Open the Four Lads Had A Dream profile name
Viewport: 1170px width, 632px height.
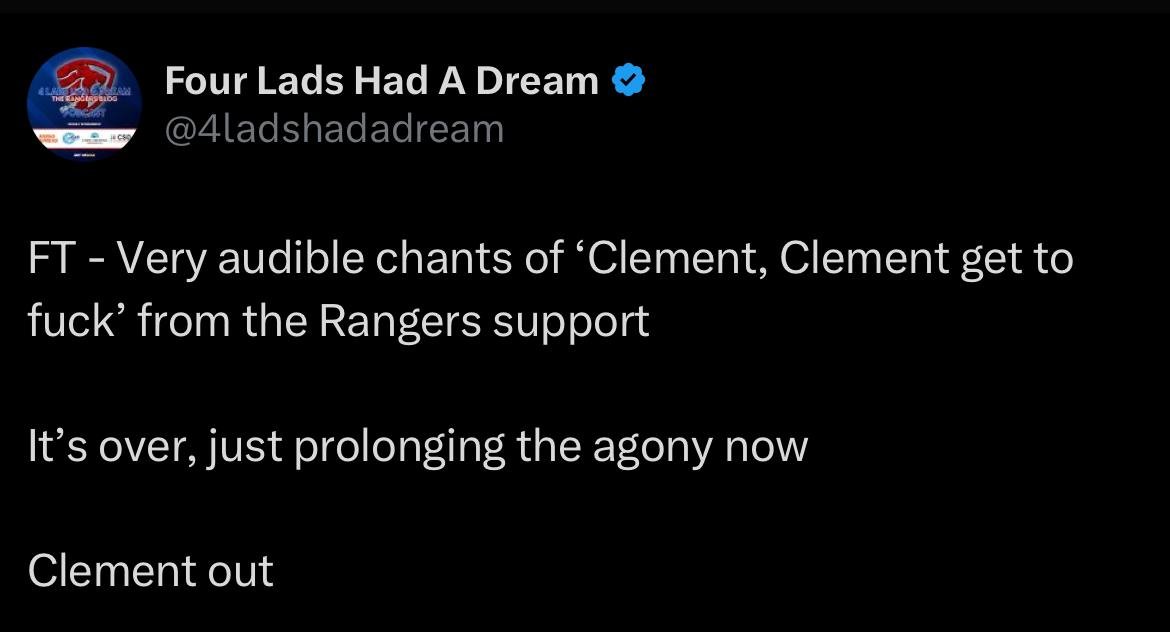381,81
